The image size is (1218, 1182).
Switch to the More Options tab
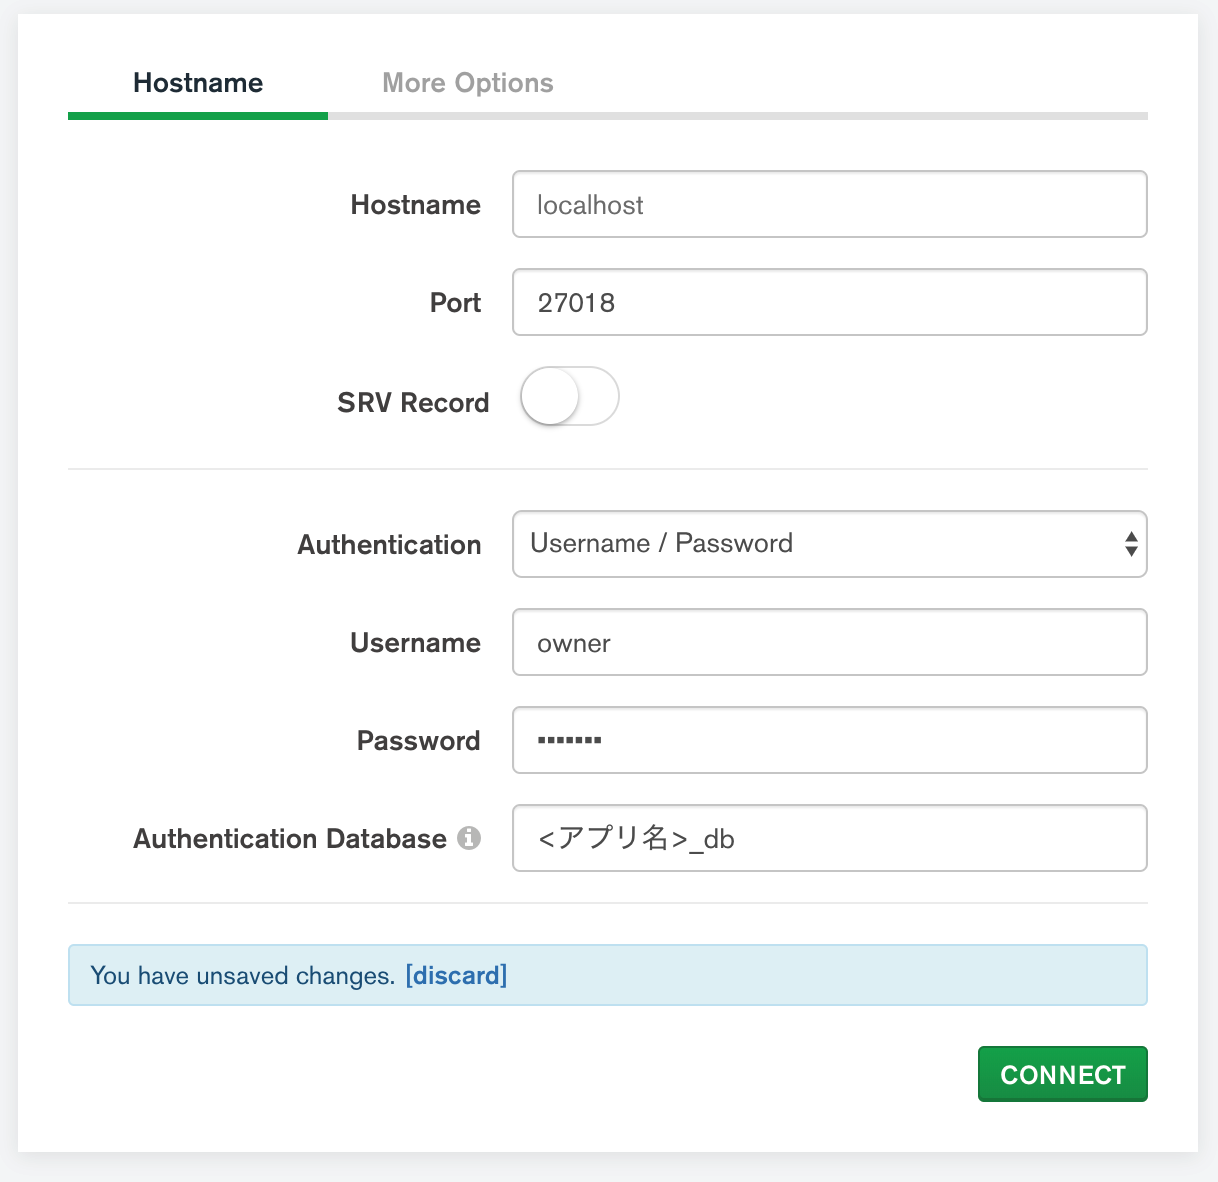[468, 83]
